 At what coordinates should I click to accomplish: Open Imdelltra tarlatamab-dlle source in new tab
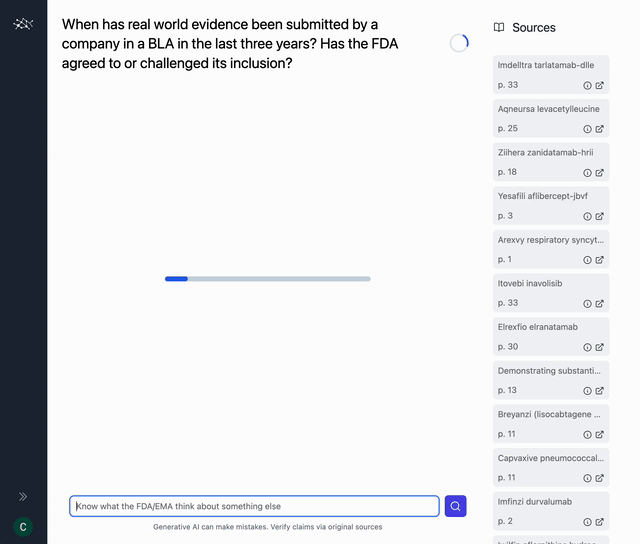tap(600, 85)
